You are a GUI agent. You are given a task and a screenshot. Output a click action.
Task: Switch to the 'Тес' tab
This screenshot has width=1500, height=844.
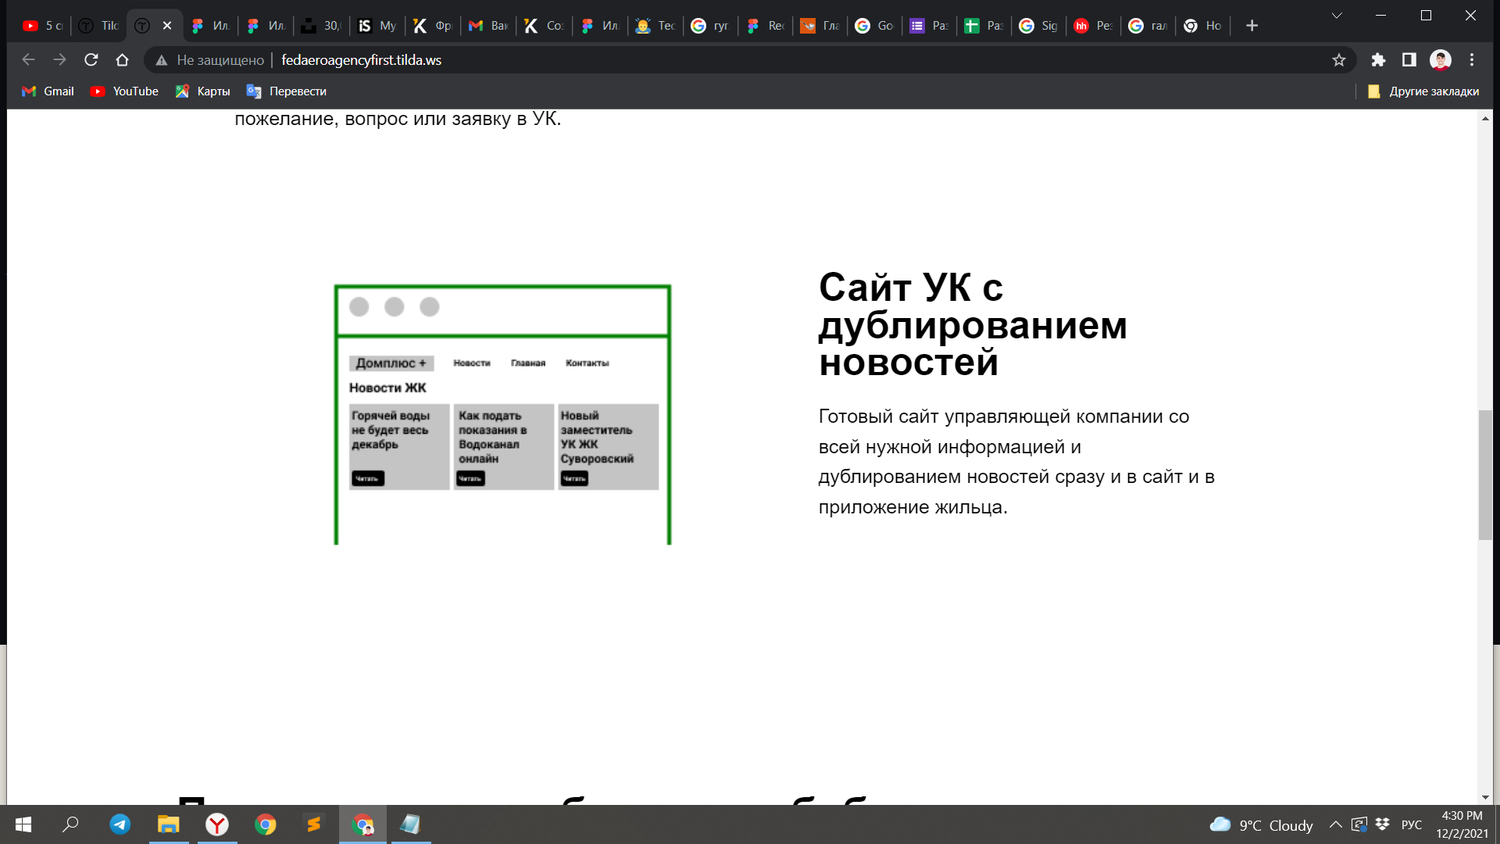tap(656, 26)
